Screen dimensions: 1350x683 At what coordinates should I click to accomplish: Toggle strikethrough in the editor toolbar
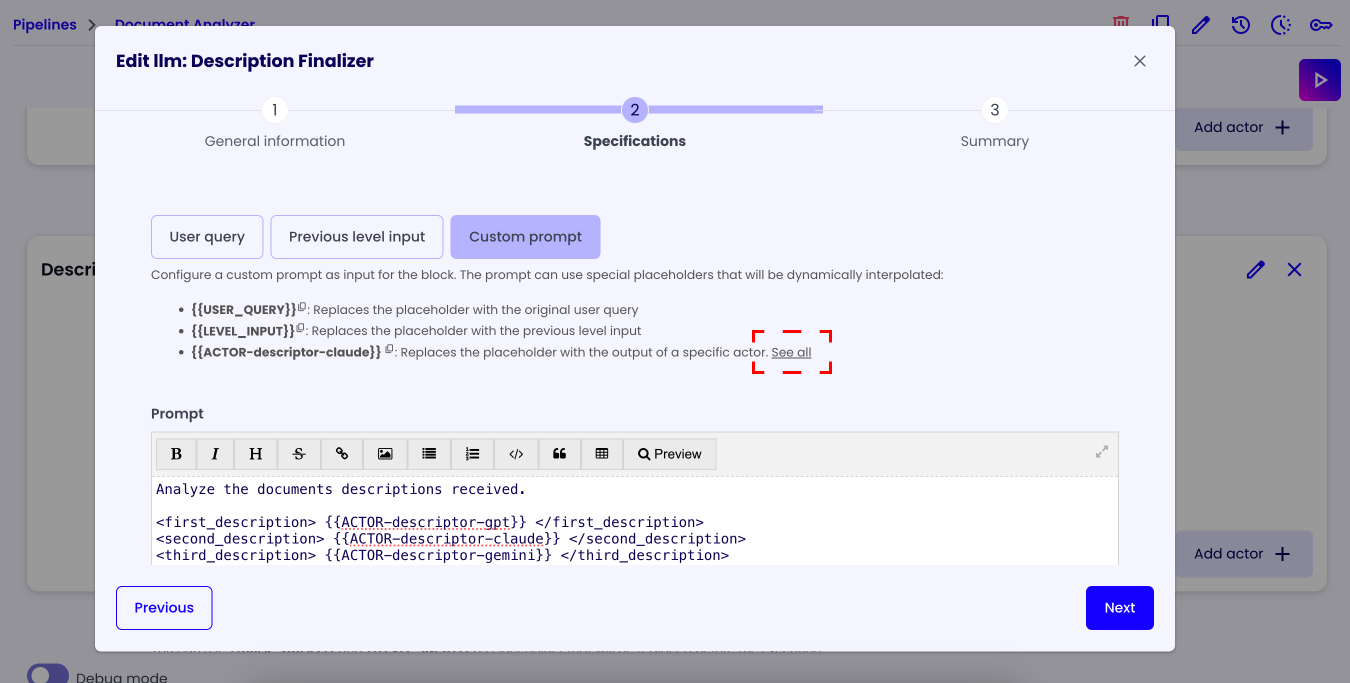(299, 454)
